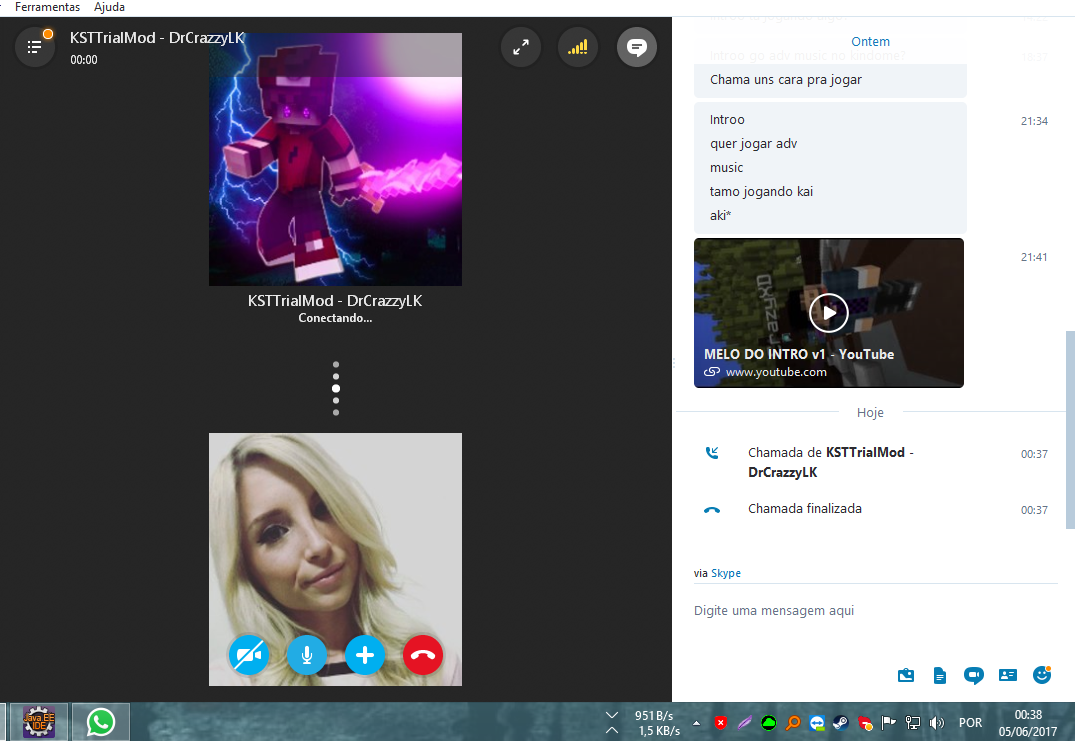Click the 'Chama uns cara pra jogar' message
The height and width of the screenshot is (741, 1075).
[x=786, y=80]
